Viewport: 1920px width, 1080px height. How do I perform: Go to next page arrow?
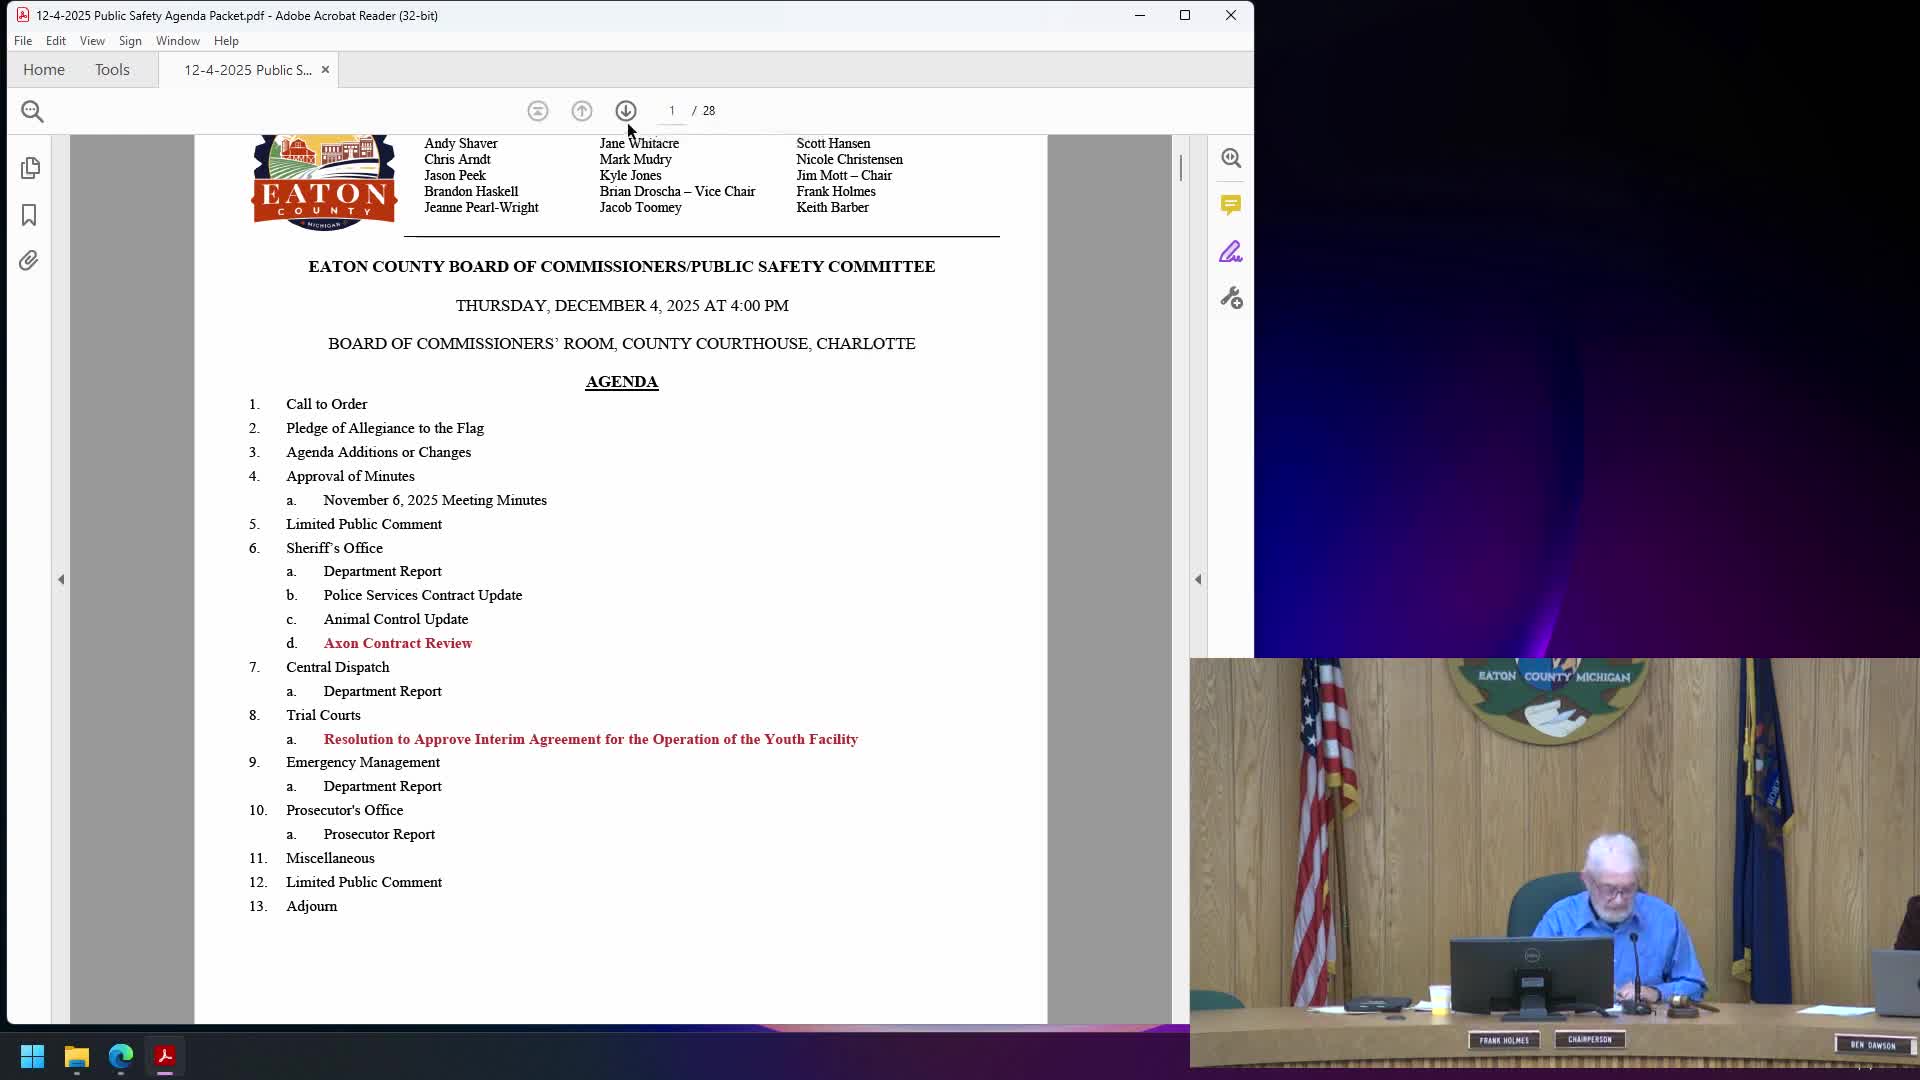pos(626,111)
